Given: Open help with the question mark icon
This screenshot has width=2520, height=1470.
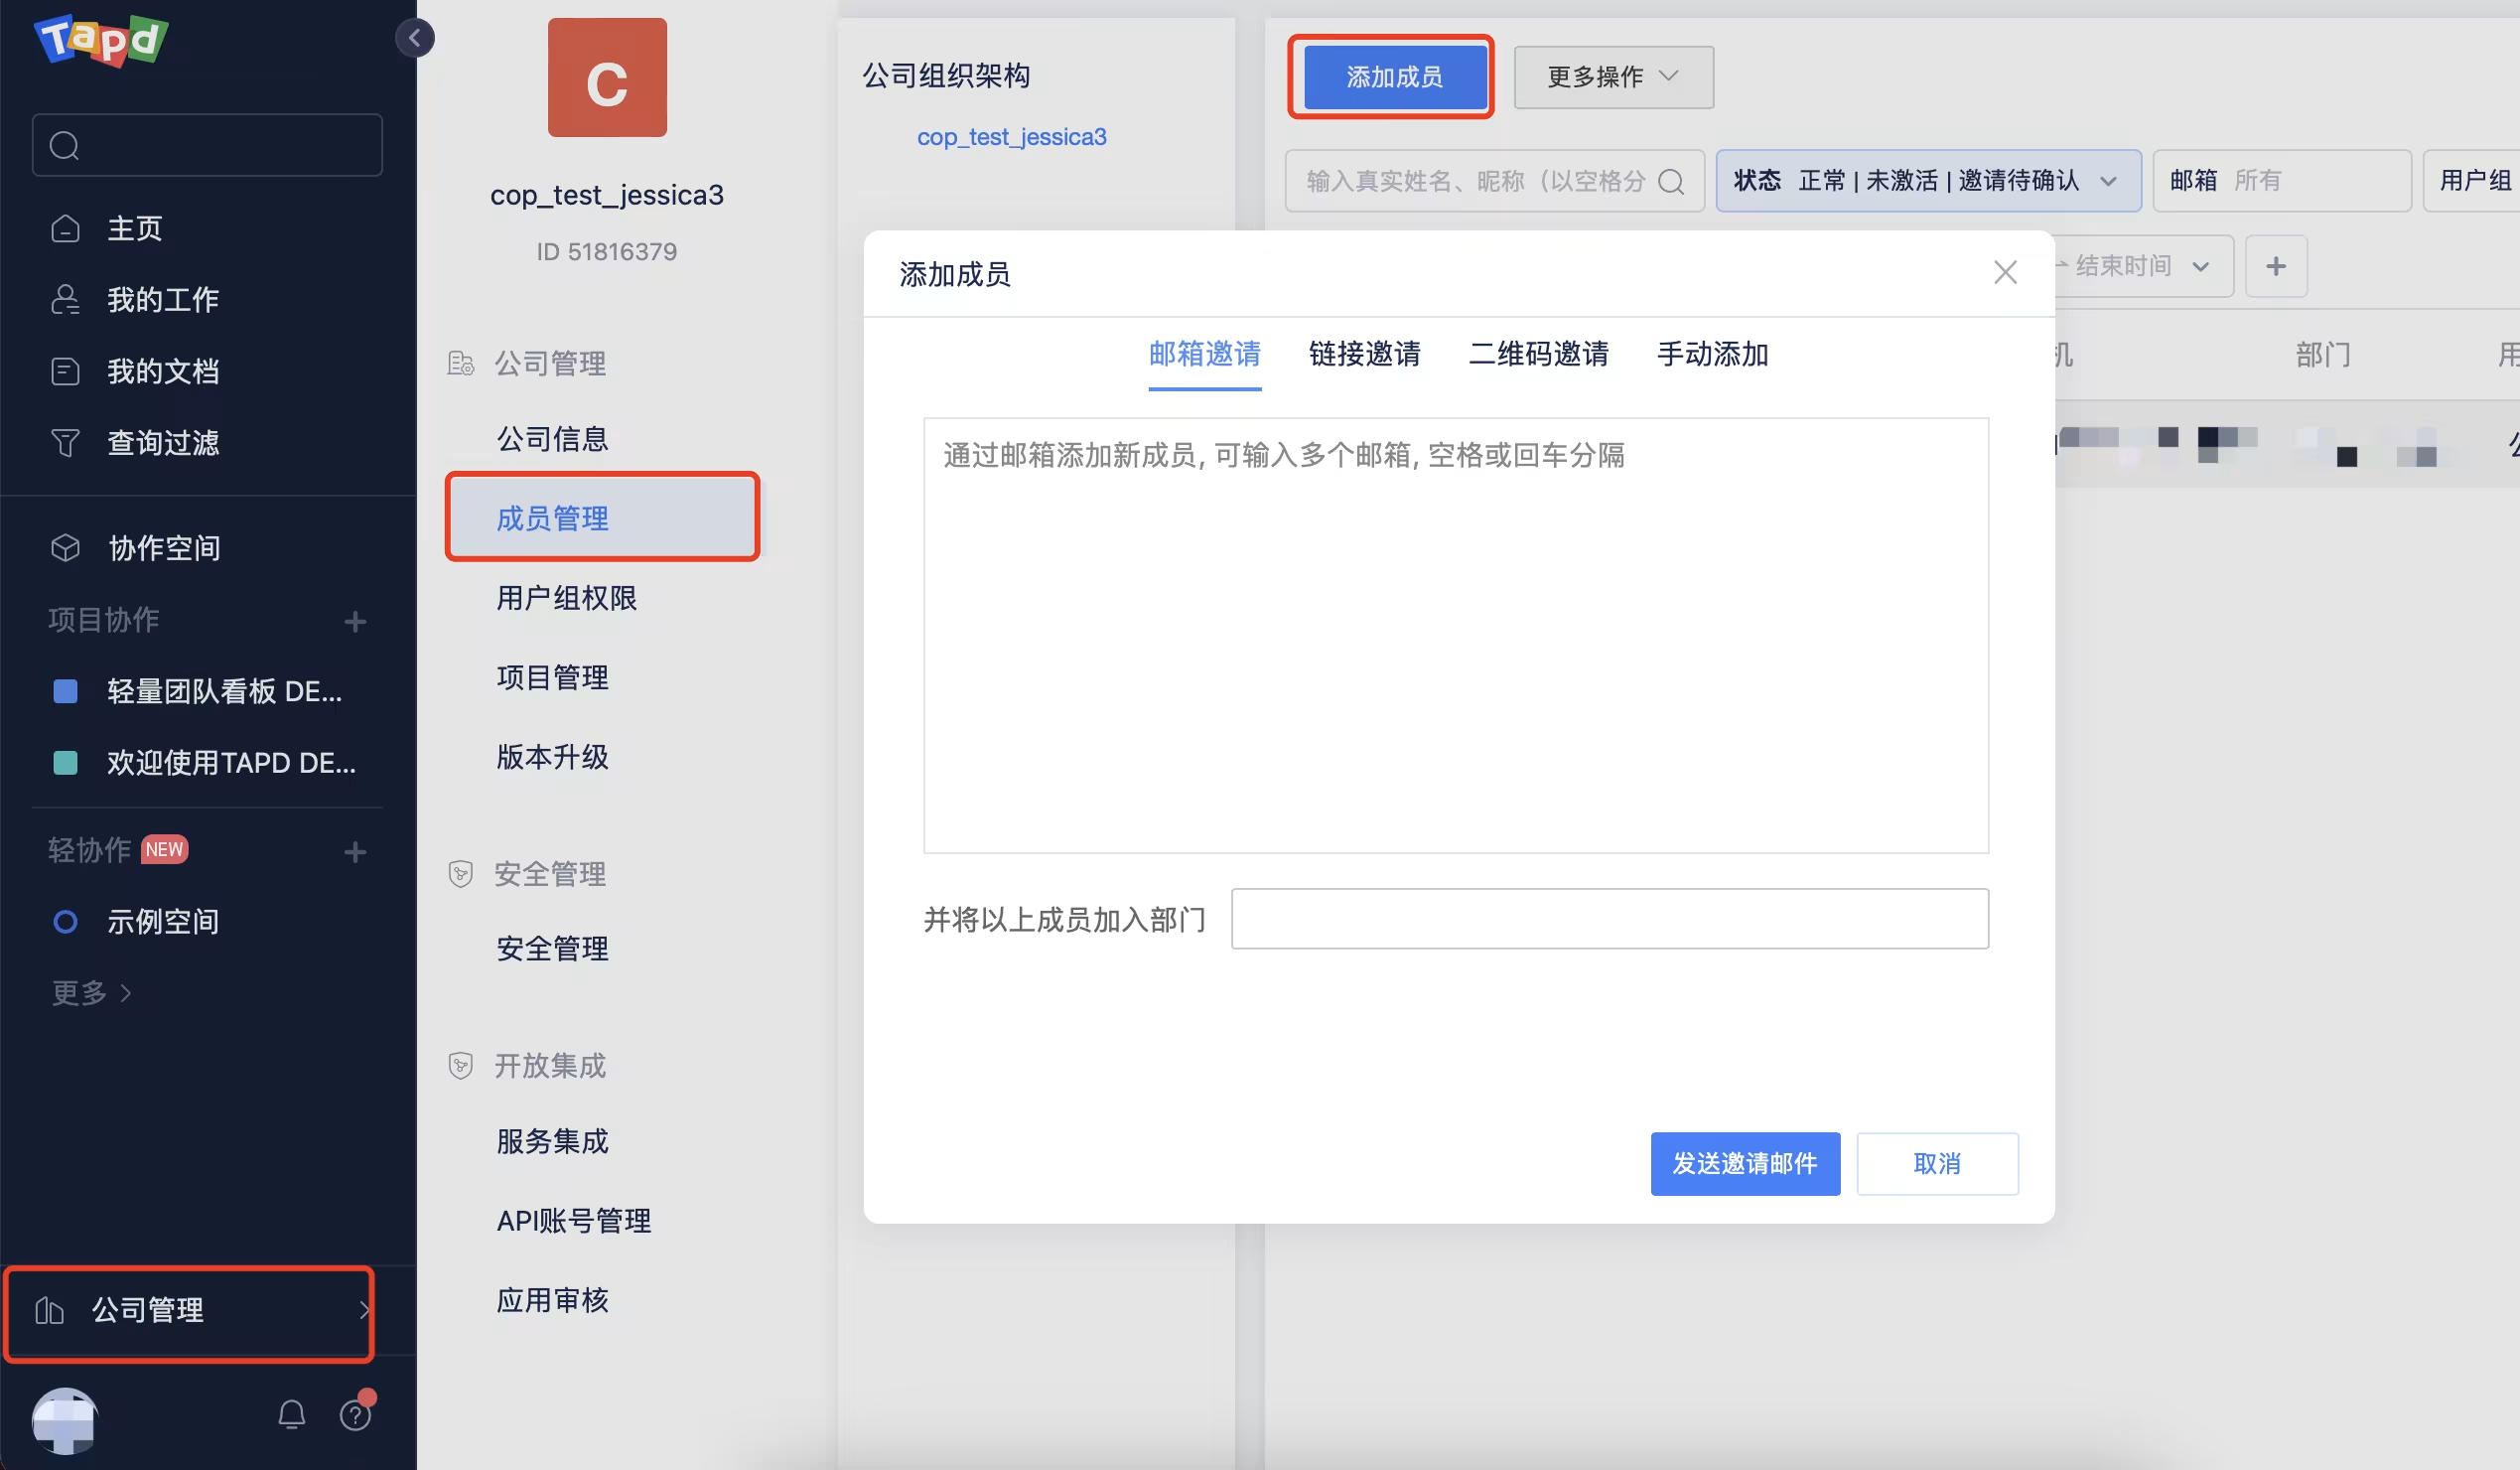Looking at the screenshot, I should click(x=355, y=1415).
